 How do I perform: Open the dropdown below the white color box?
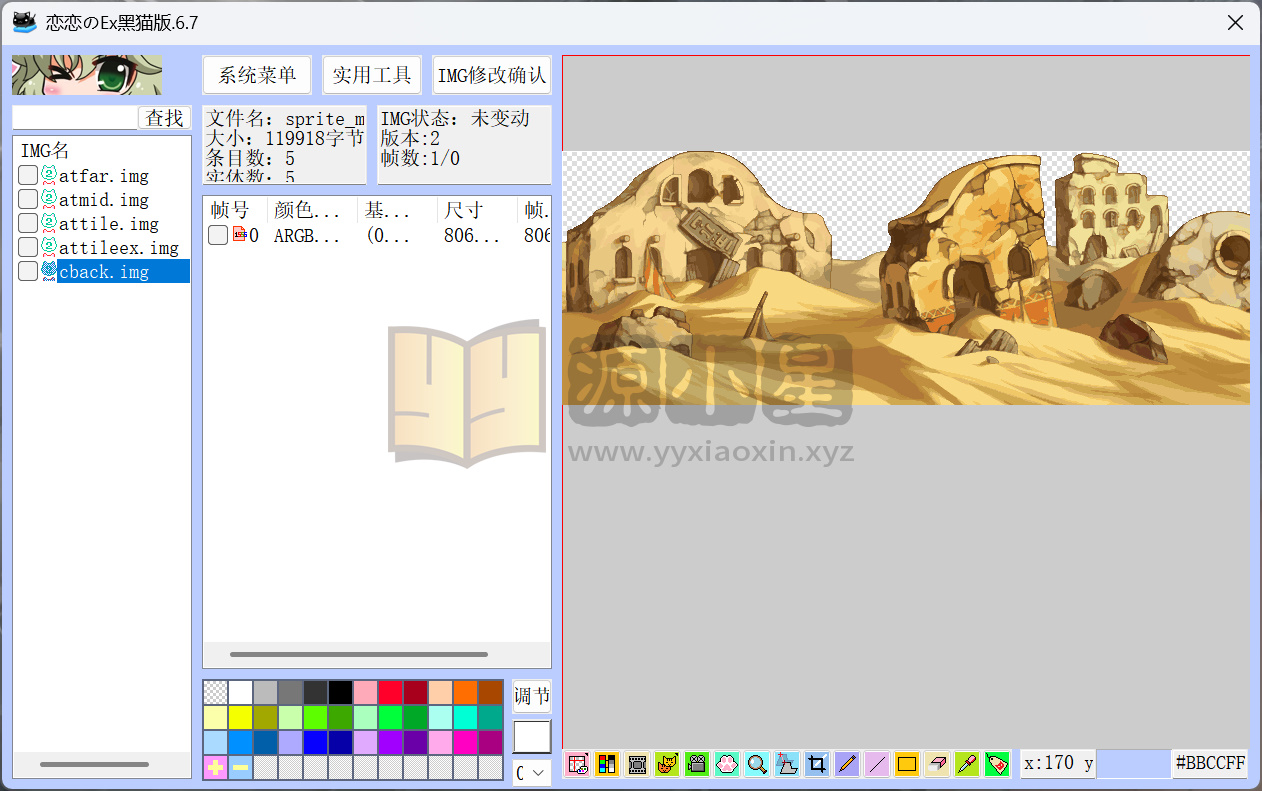point(531,773)
